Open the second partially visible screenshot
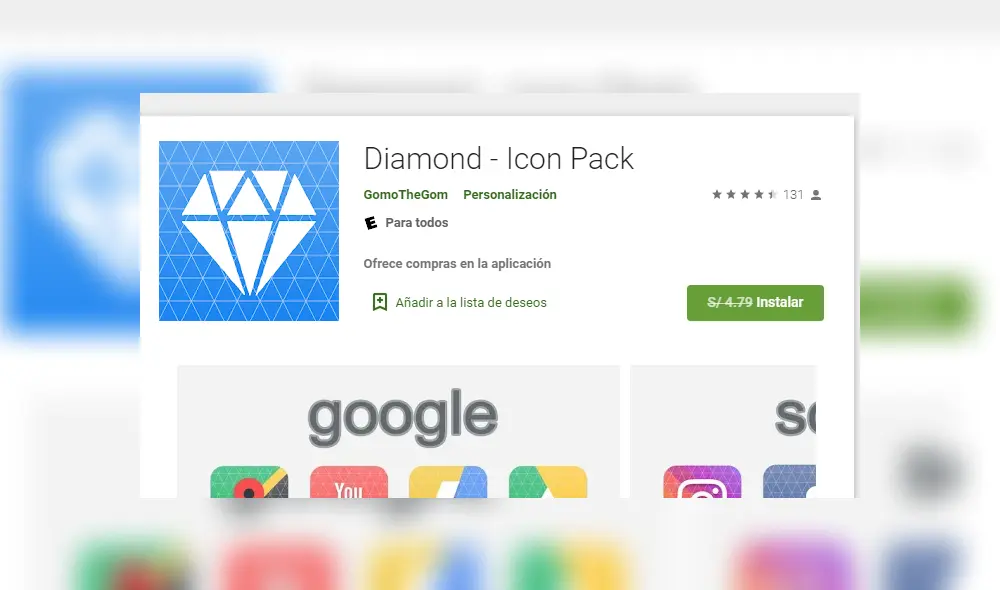This screenshot has width=1000, height=590. pyautogui.click(x=723, y=432)
